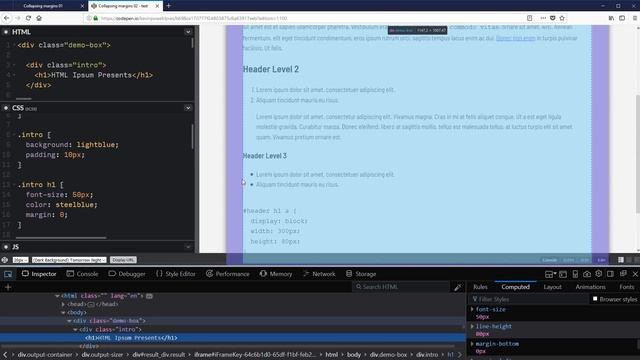The height and width of the screenshot is (360, 640).
Task: Open the Performance tab
Action: tap(228, 274)
